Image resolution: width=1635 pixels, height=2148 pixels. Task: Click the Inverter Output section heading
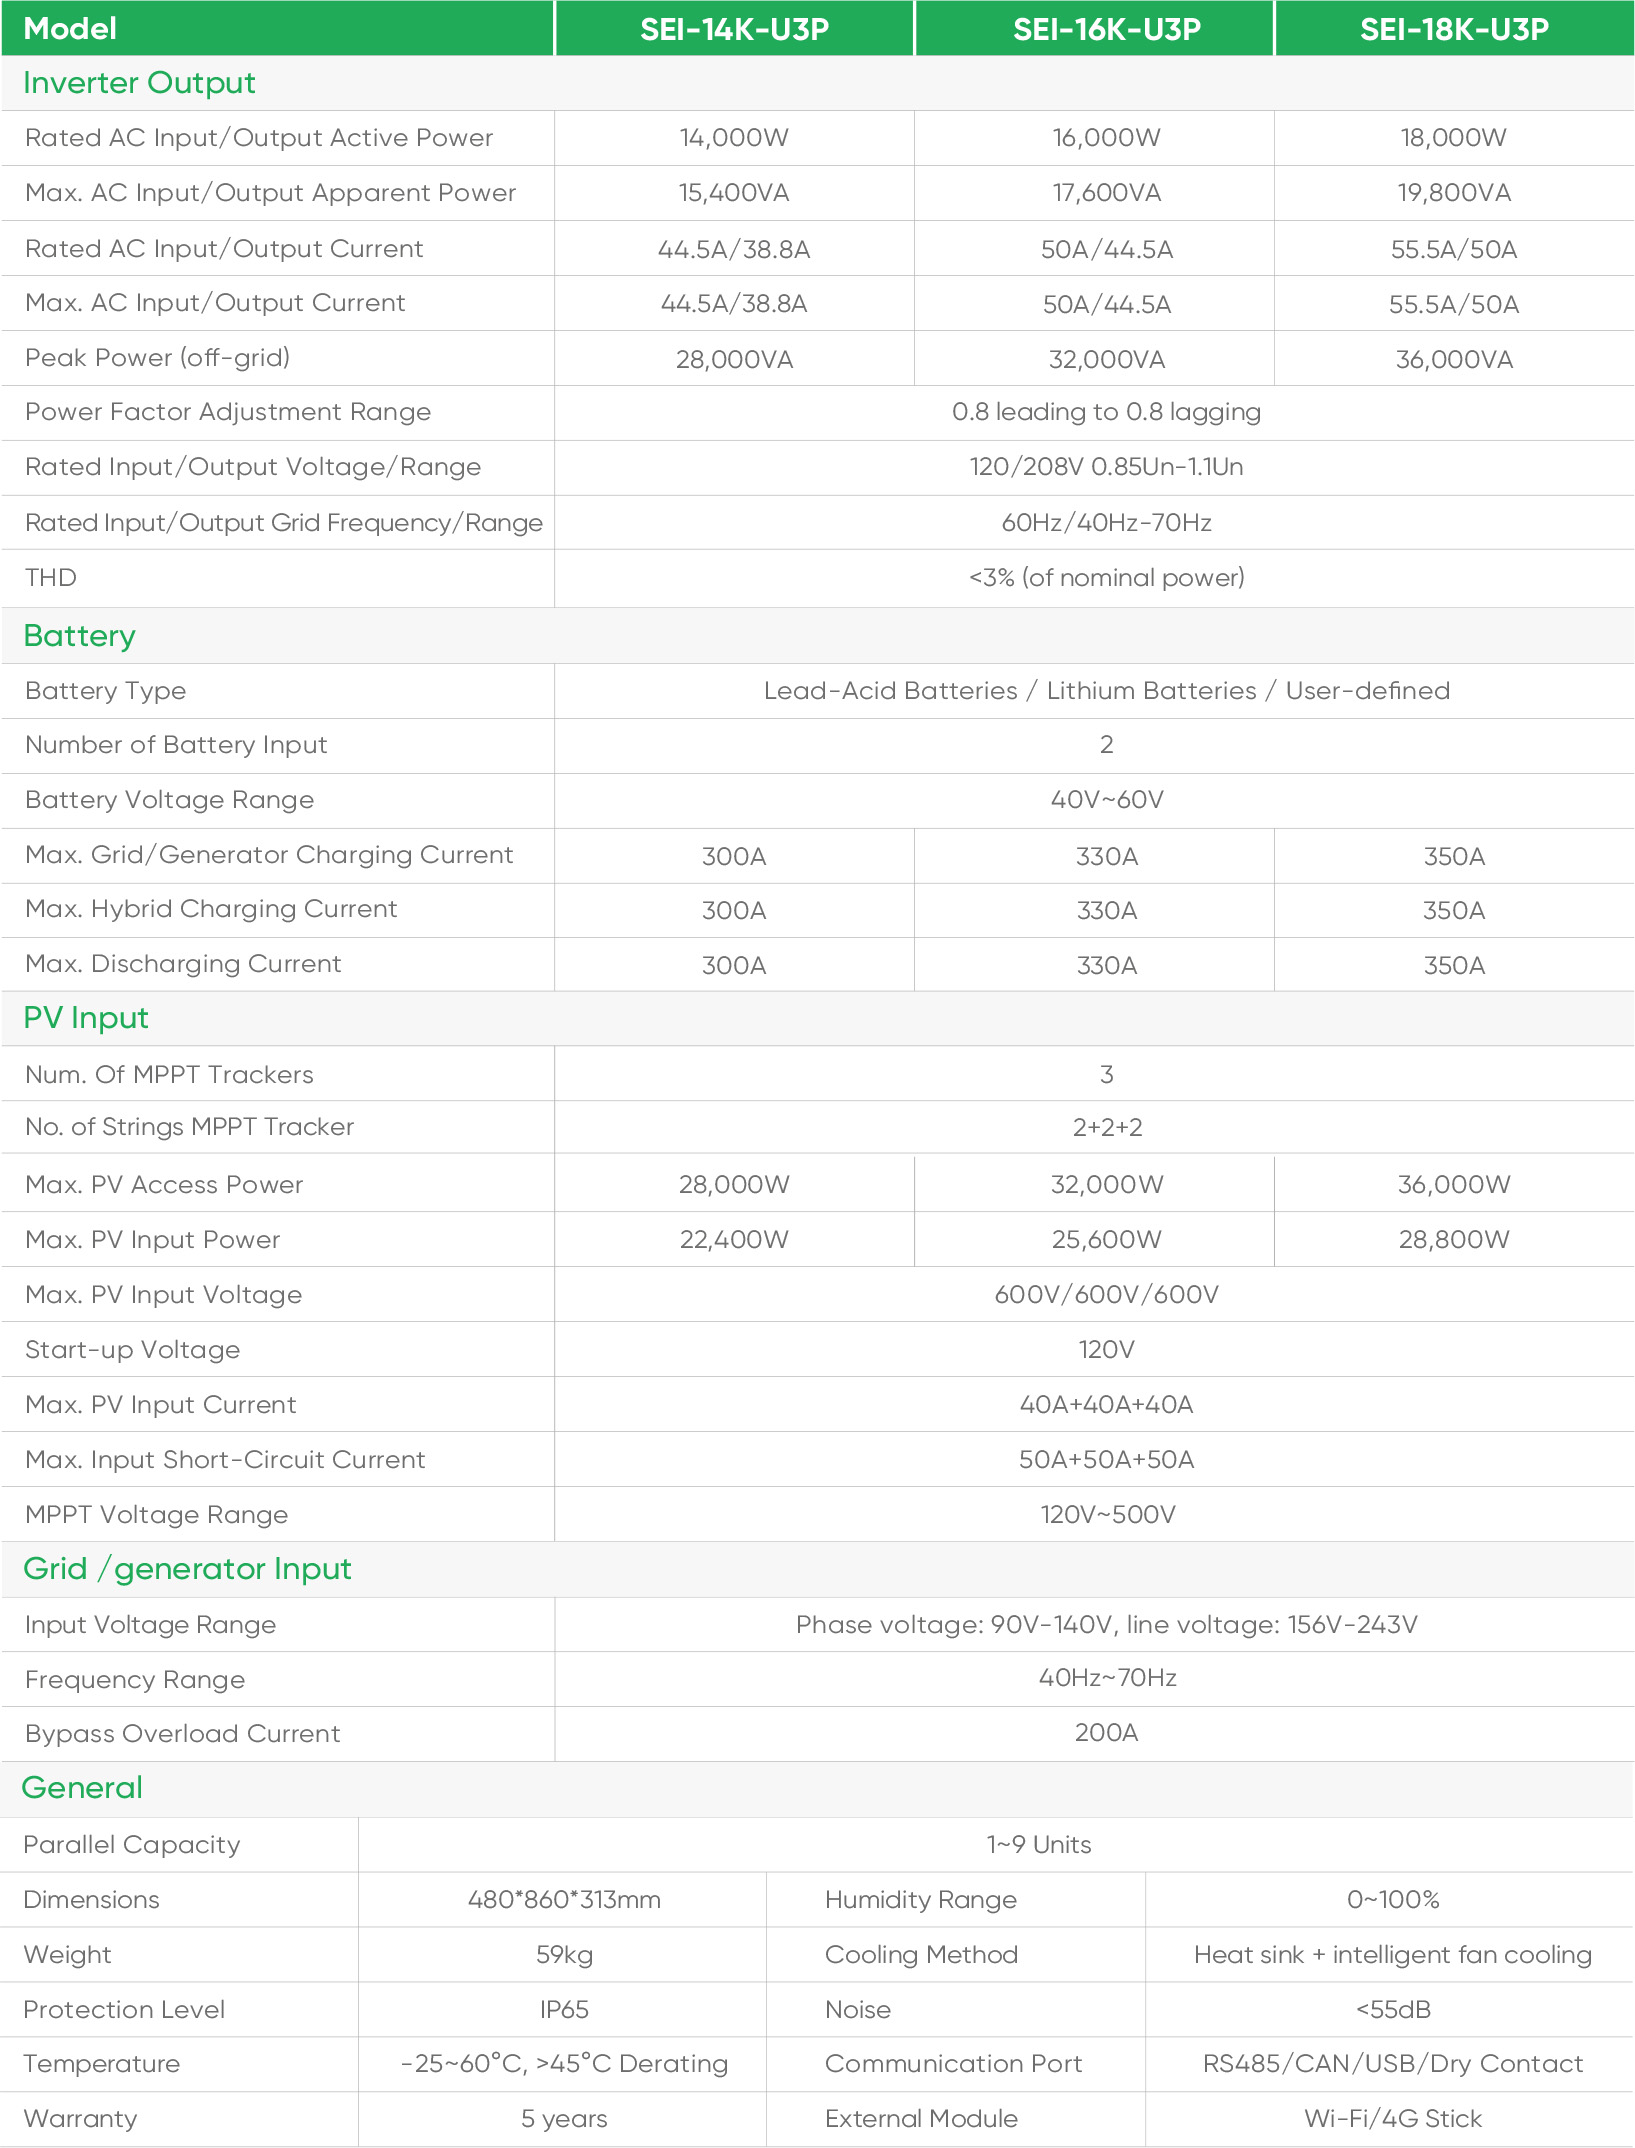click(x=139, y=83)
